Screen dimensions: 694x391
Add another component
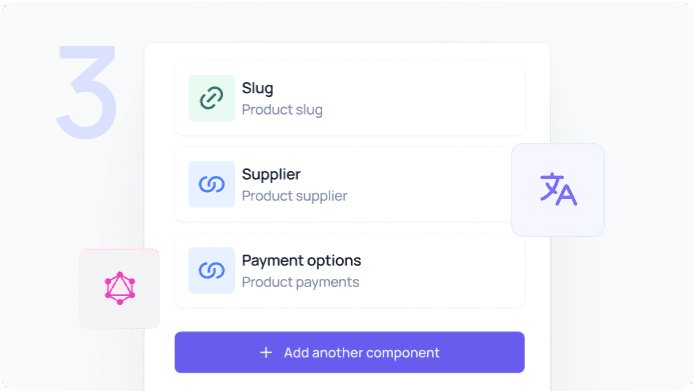coord(350,352)
